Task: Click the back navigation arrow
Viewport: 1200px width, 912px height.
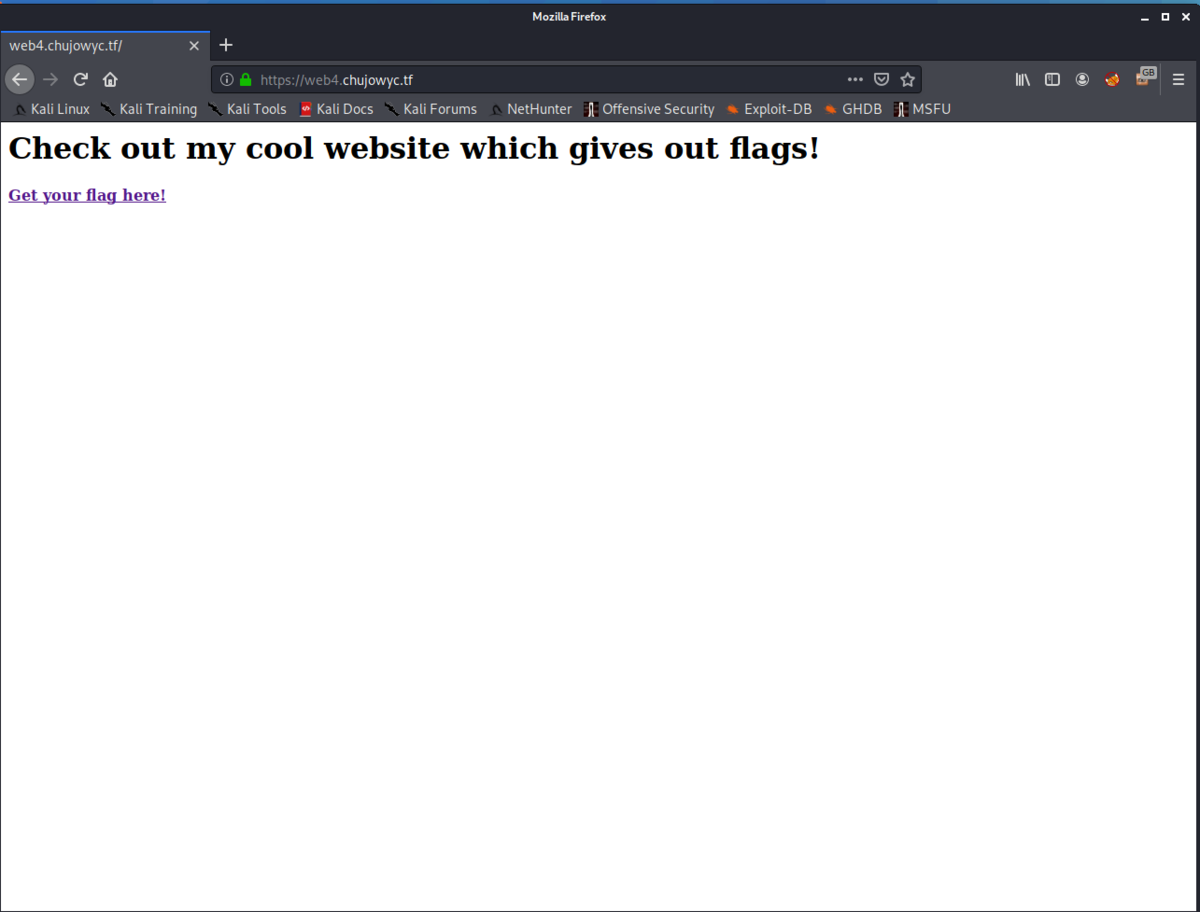Action: 19,79
